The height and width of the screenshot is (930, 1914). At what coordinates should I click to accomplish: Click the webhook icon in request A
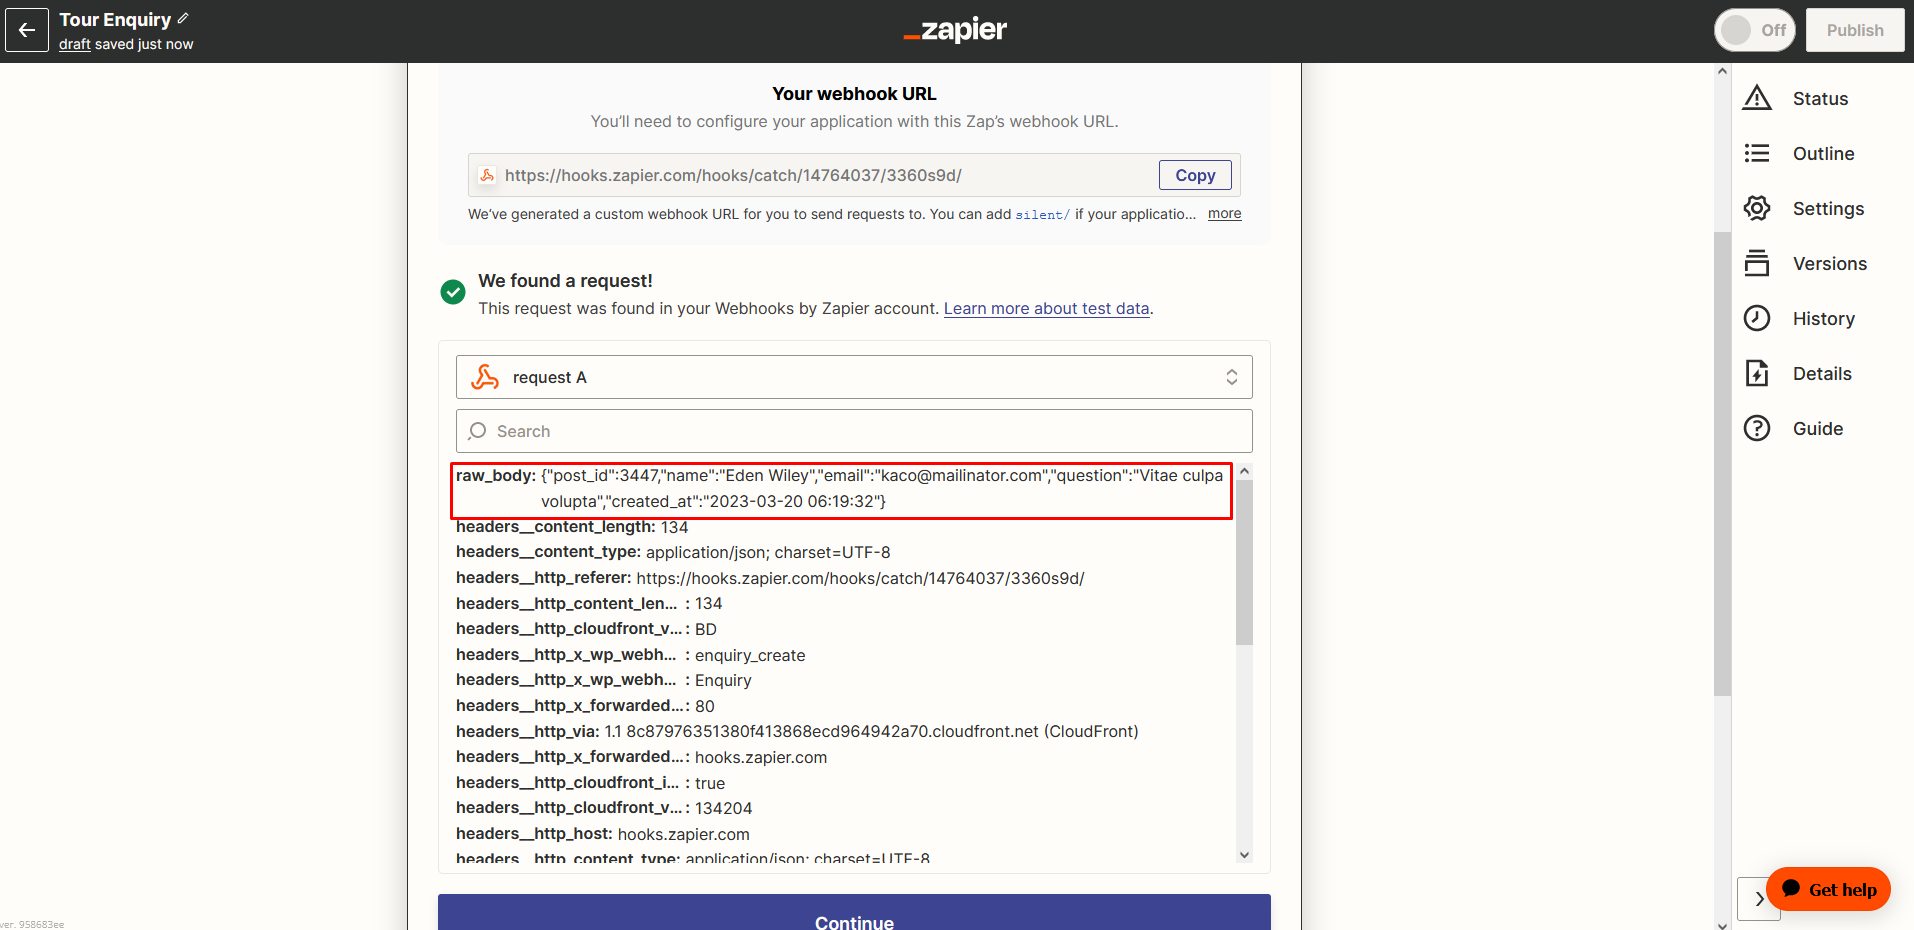click(485, 377)
